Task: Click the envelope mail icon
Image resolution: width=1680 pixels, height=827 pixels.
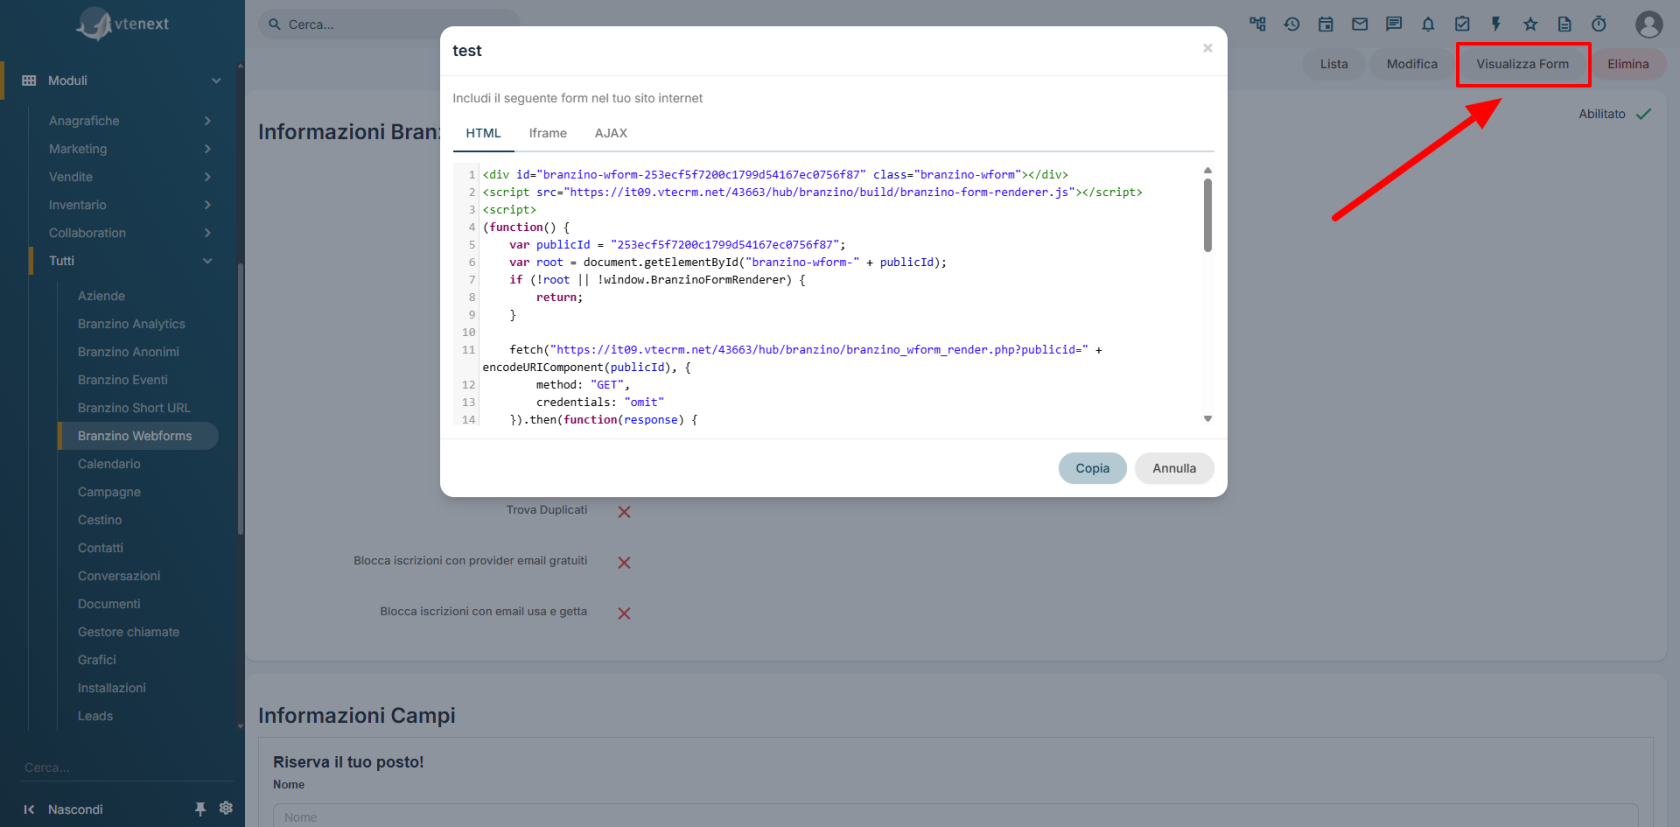Action: (x=1359, y=24)
